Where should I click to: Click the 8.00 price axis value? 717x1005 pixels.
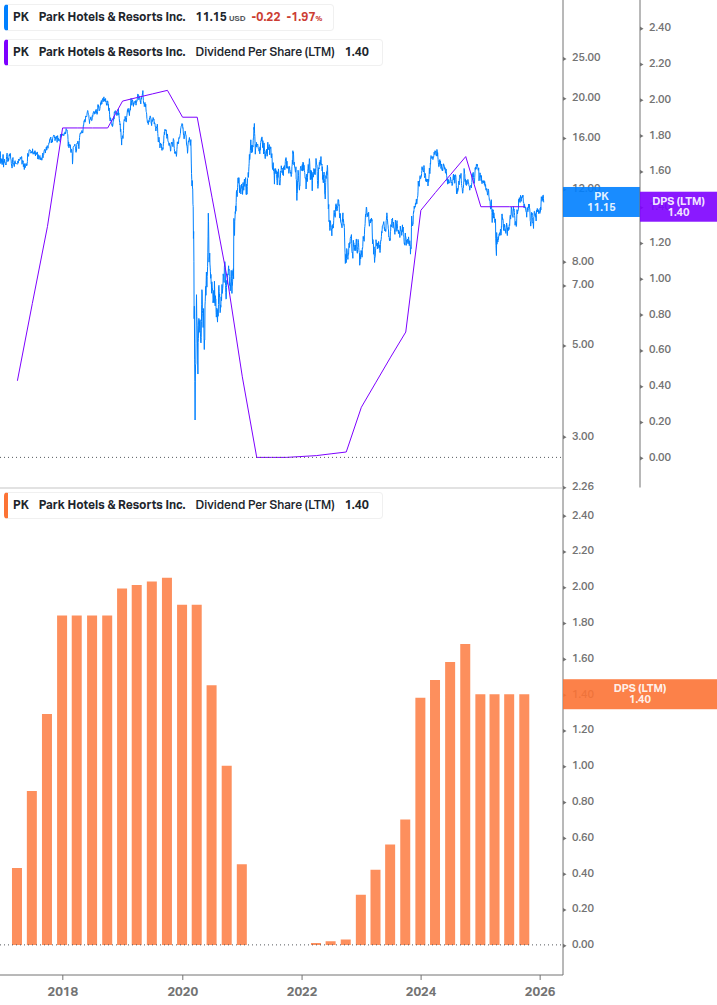[x=583, y=262]
